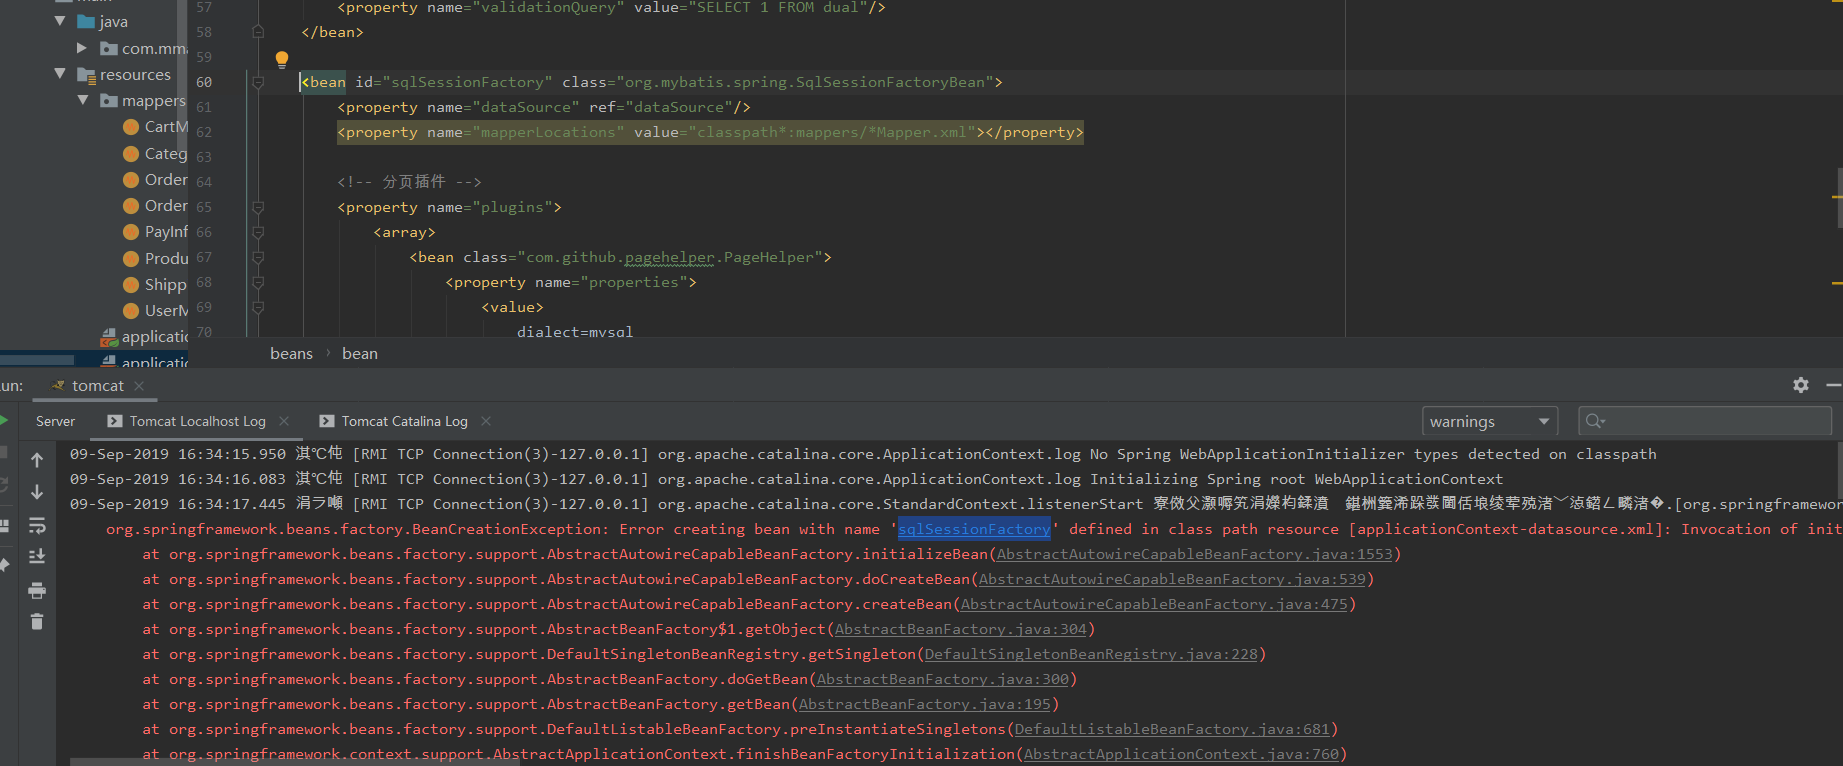Fold the value element at line 69

pos(258,307)
